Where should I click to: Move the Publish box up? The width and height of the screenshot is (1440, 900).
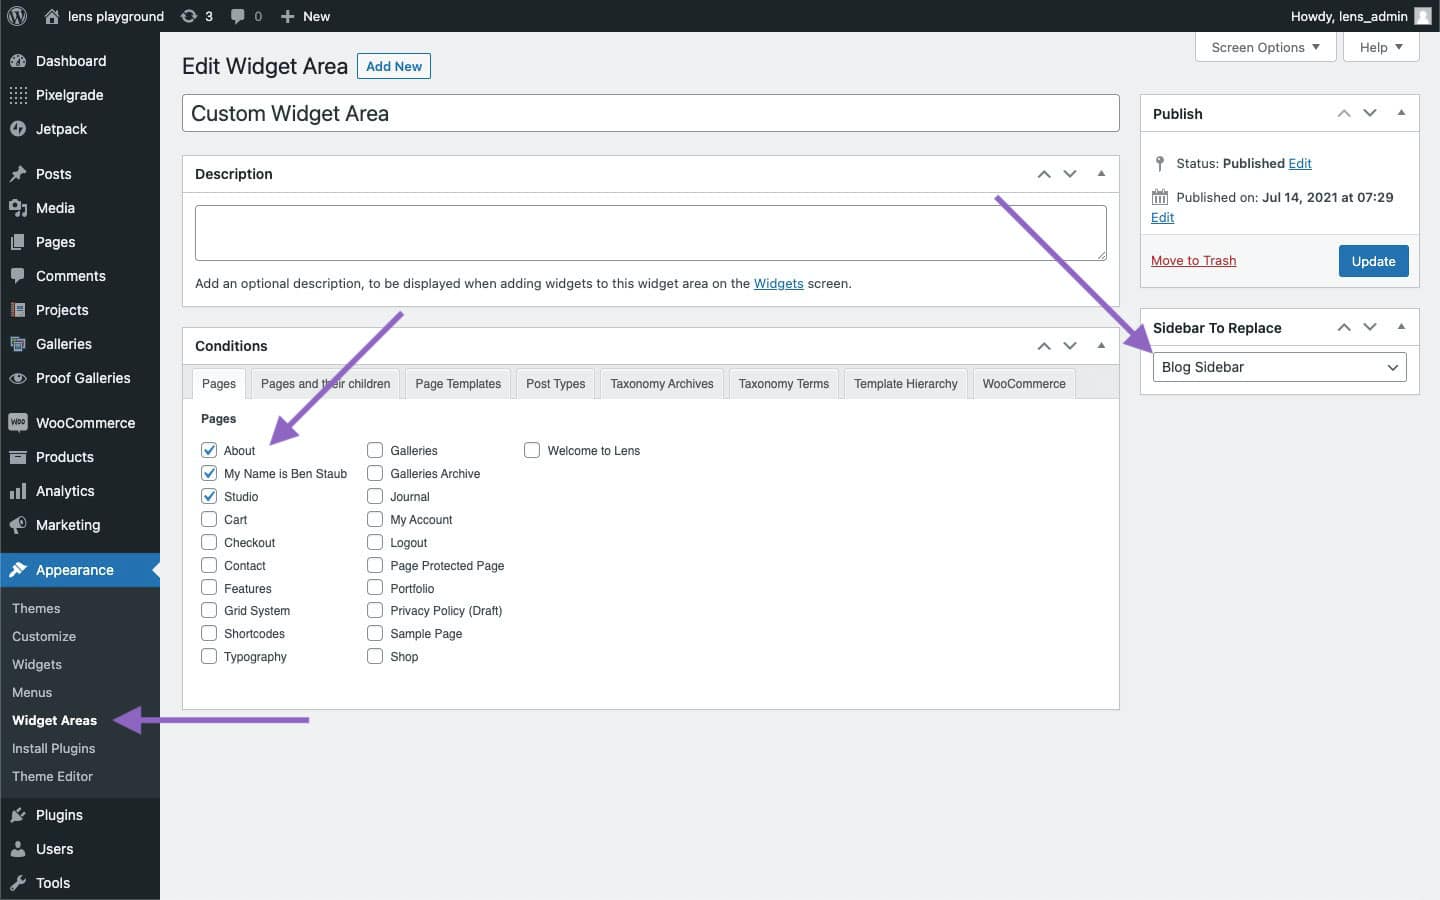coord(1344,114)
